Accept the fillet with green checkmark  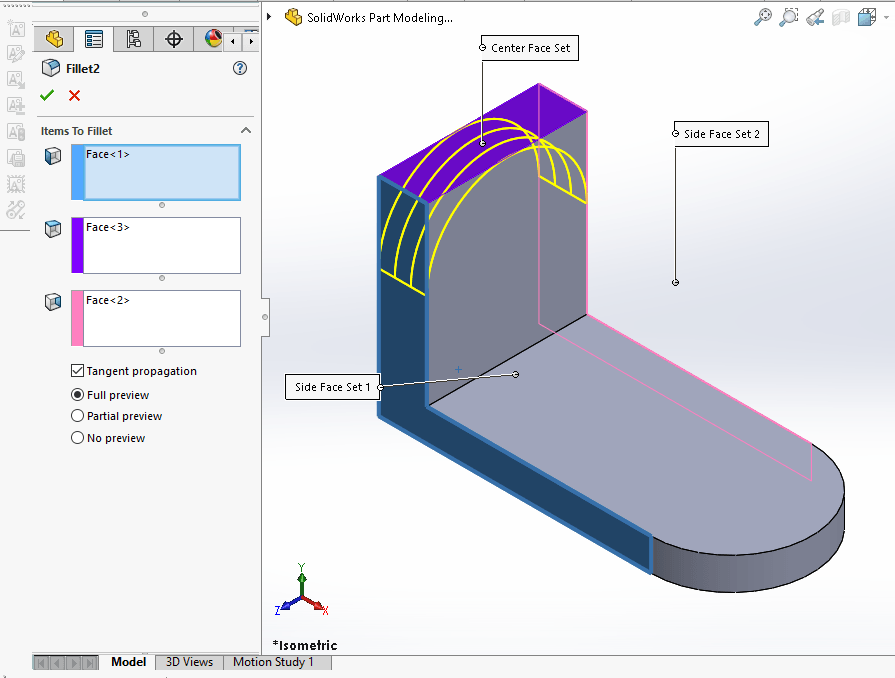coord(47,95)
